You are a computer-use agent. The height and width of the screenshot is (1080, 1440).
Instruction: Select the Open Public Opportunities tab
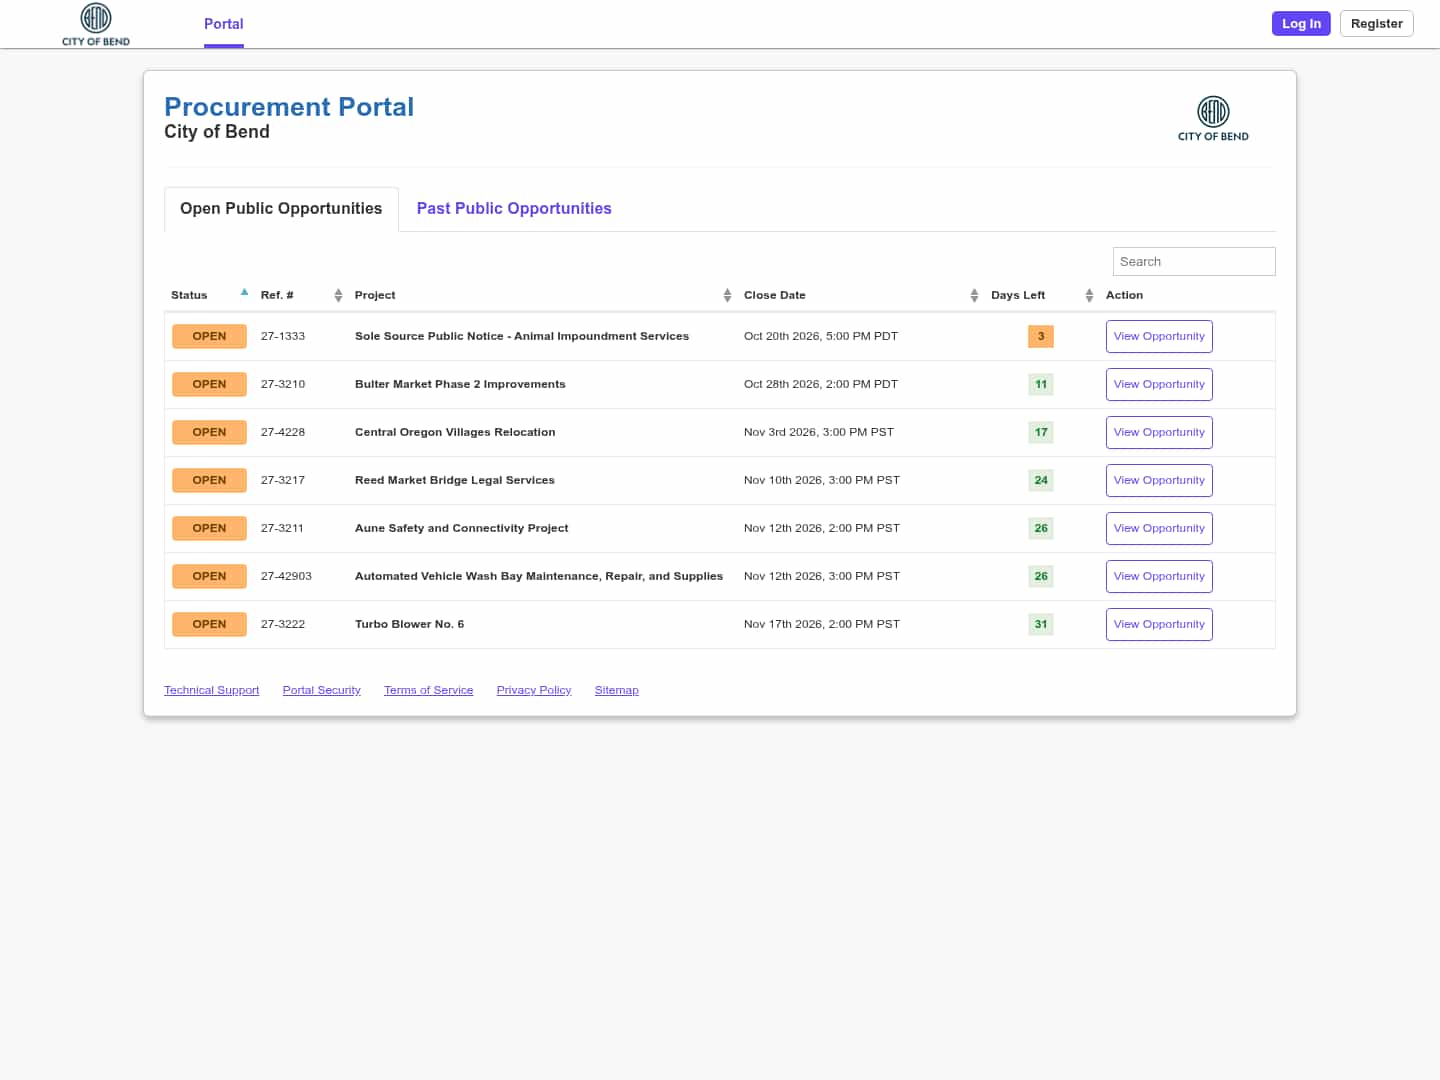click(281, 208)
